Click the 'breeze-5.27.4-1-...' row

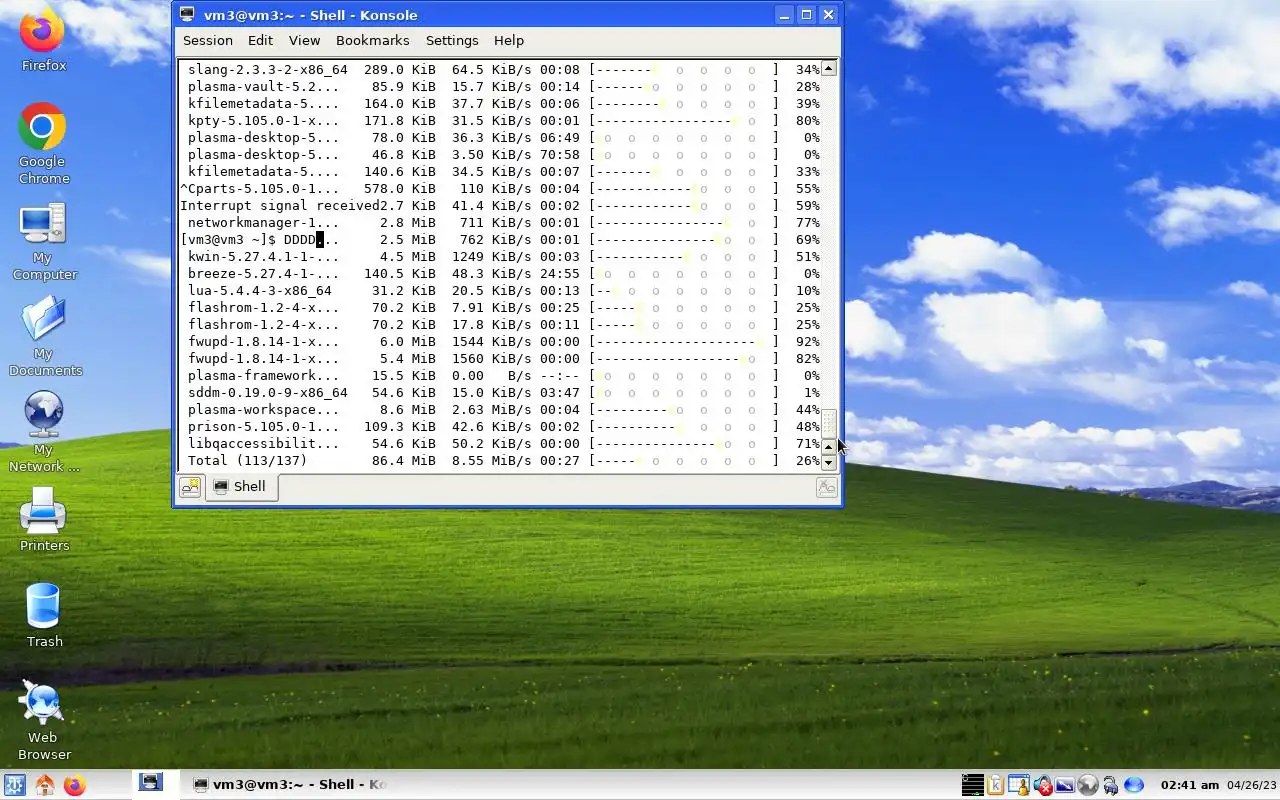coord(500,274)
